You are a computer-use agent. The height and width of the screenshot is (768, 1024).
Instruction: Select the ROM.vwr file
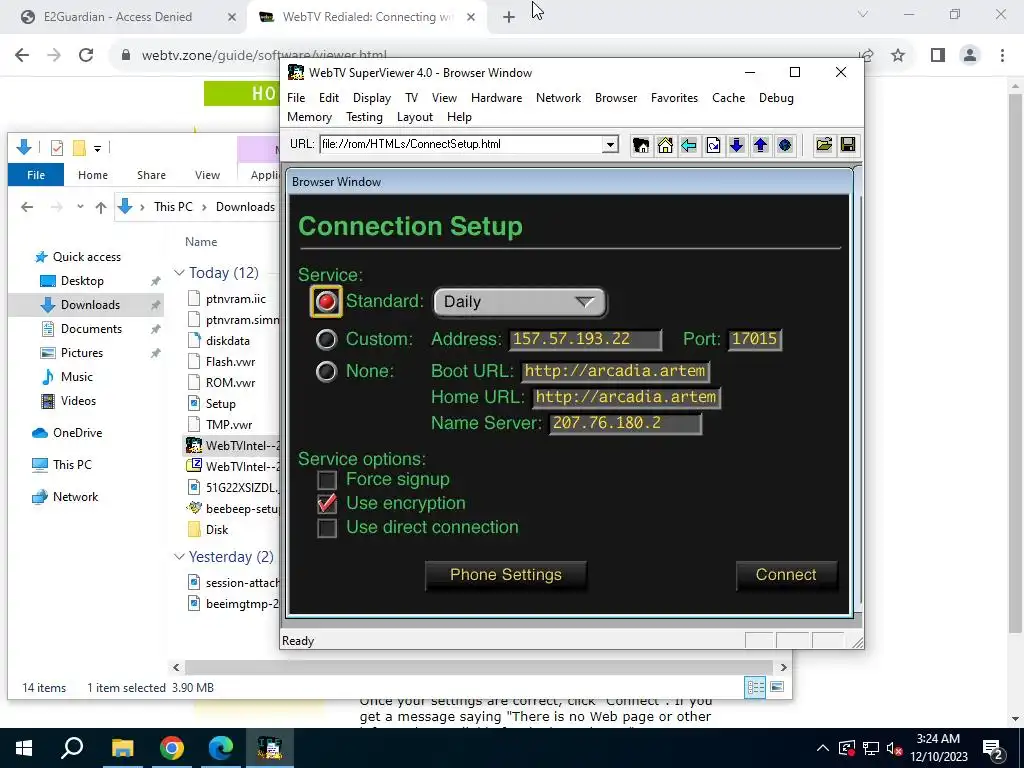tap(230, 383)
